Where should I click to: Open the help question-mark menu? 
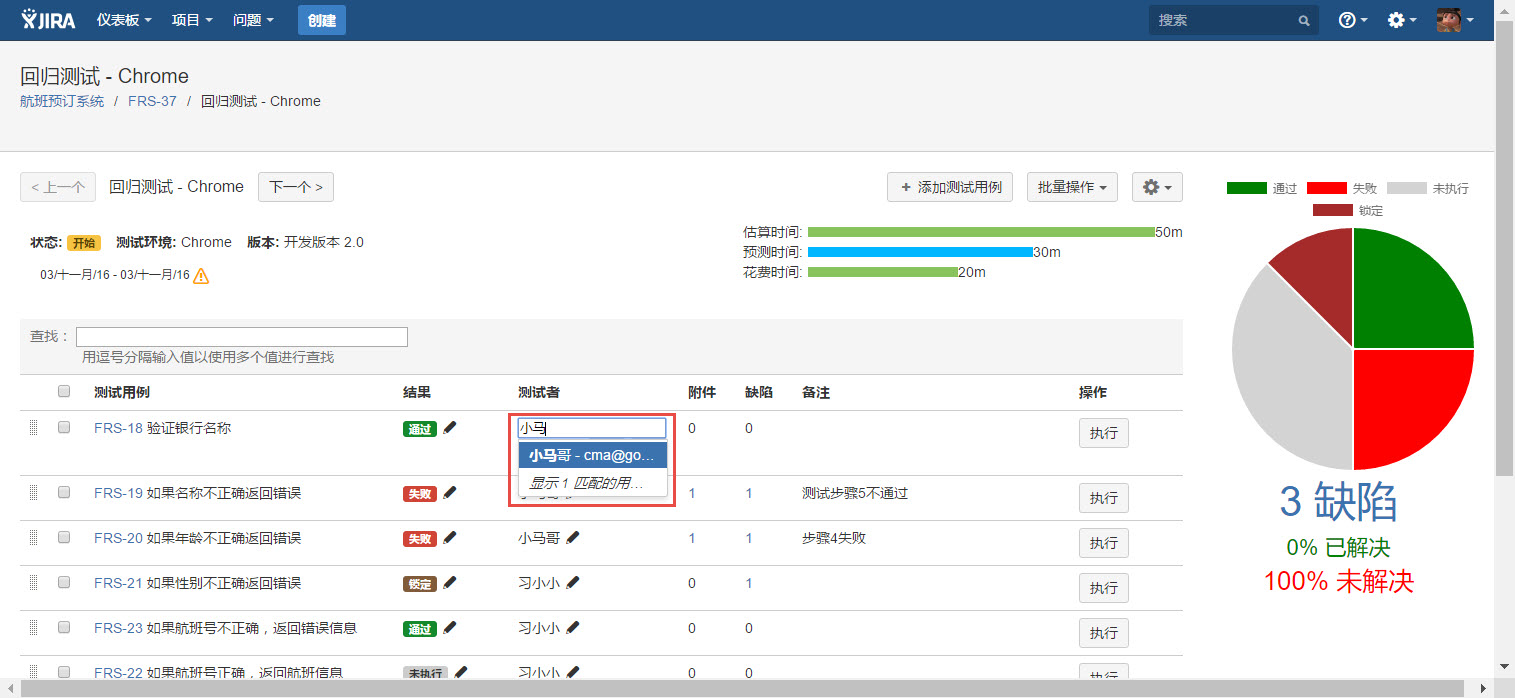click(1353, 20)
